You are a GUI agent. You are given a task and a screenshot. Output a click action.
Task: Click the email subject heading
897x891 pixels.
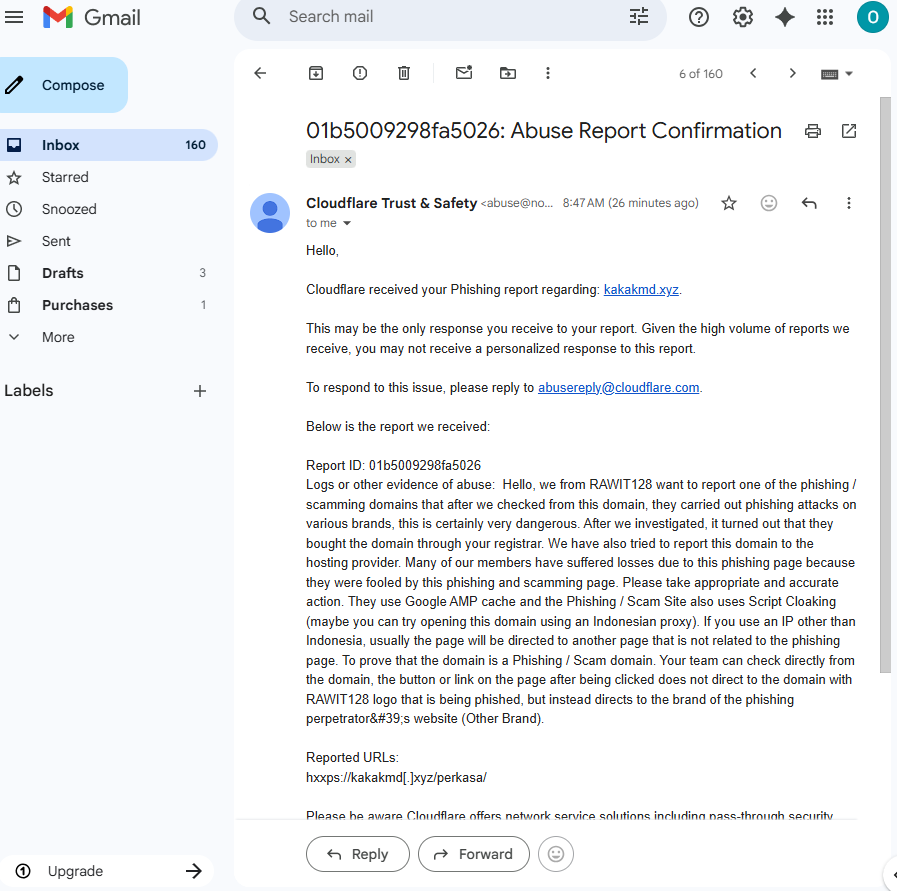coord(543,130)
